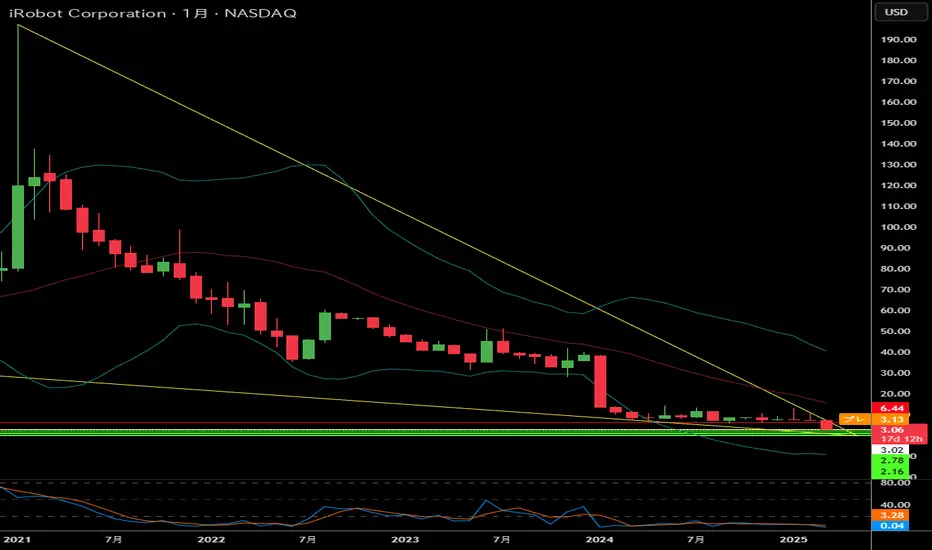This screenshot has height=550, width=932.
Task: Click the 2021 label on time axis
Action: pos(17,539)
